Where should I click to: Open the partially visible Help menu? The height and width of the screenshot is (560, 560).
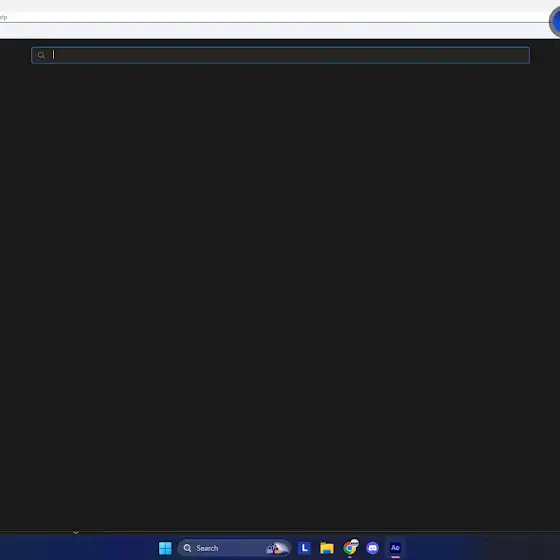[x=3, y=17]
